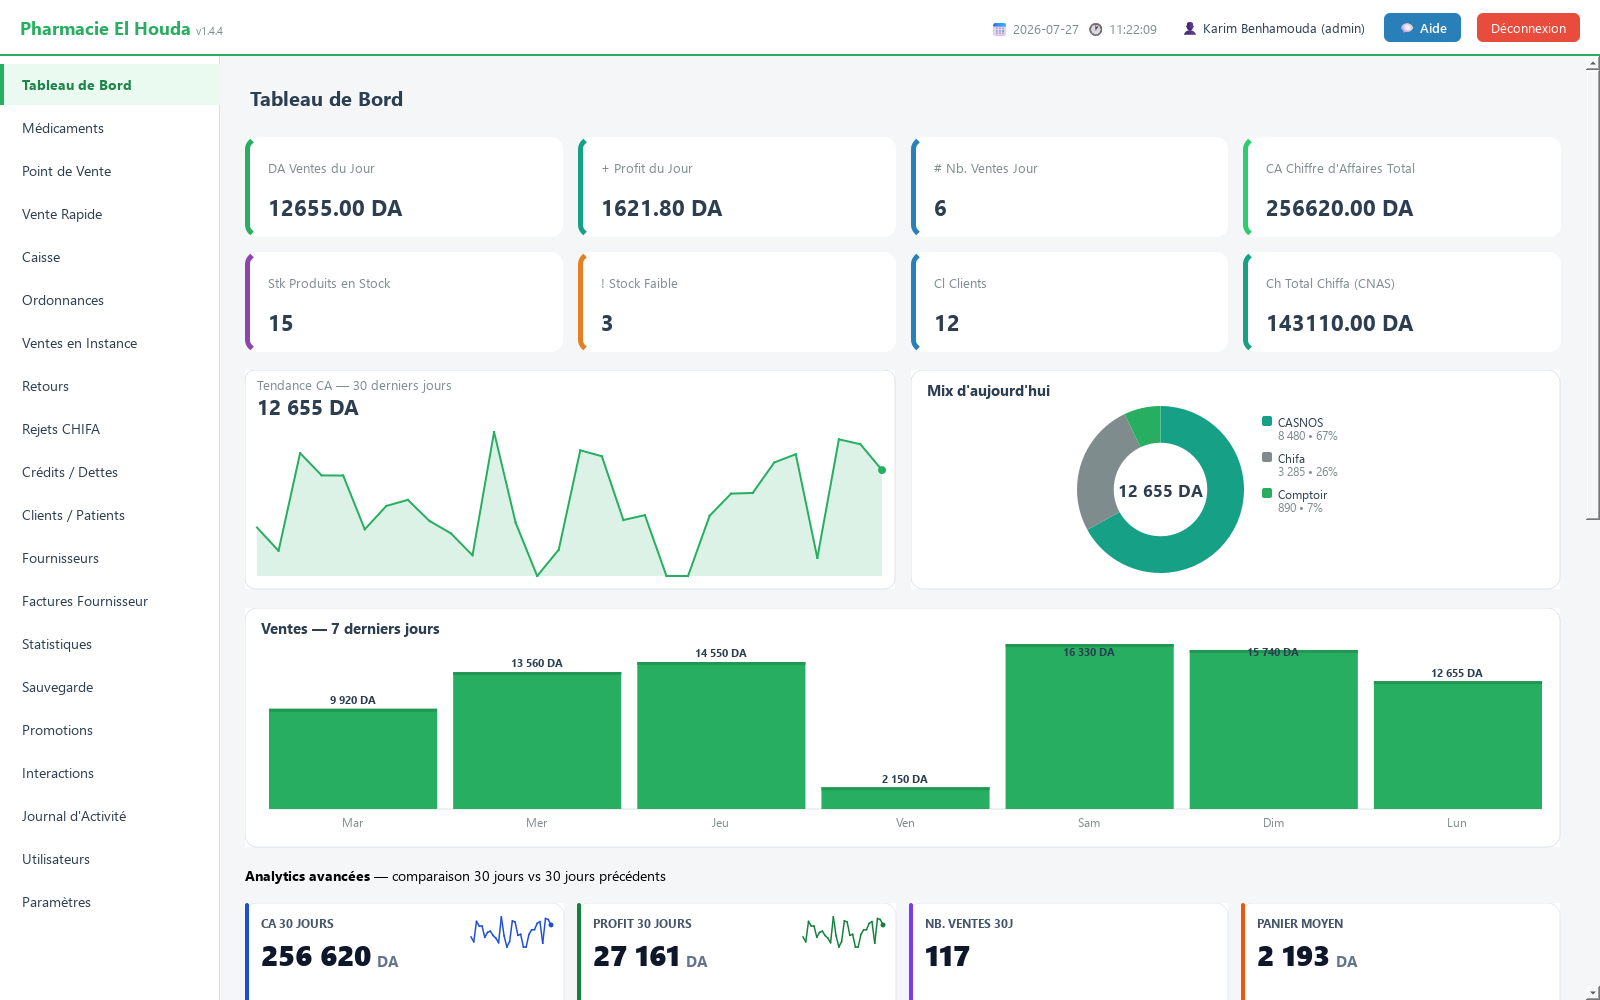Click the Tendance CA 30 derniers jours label
The image size is (1600, 1000).
click(x=354, y=385)
